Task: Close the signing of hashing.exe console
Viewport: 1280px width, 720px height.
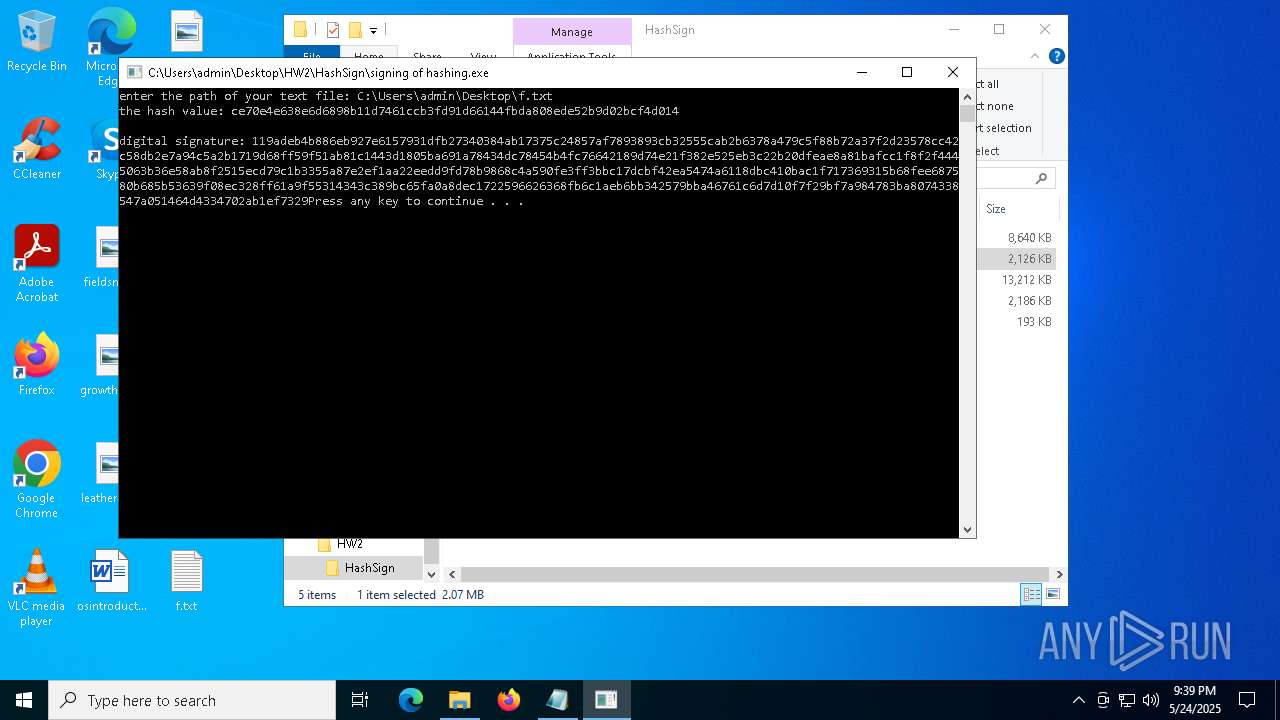Action: pyautogui.click(x=953, y=72)
